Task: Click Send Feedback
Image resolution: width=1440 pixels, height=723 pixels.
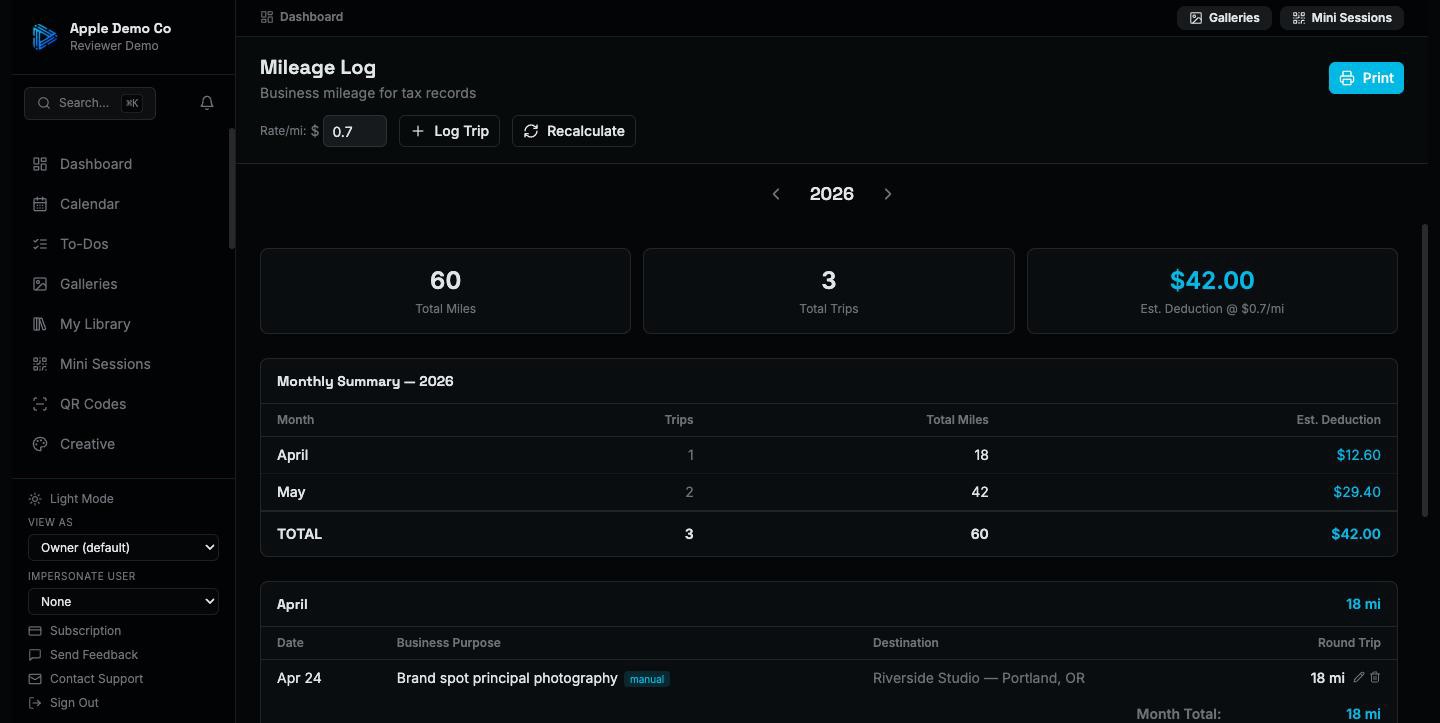Action: (x=83, y=655)
